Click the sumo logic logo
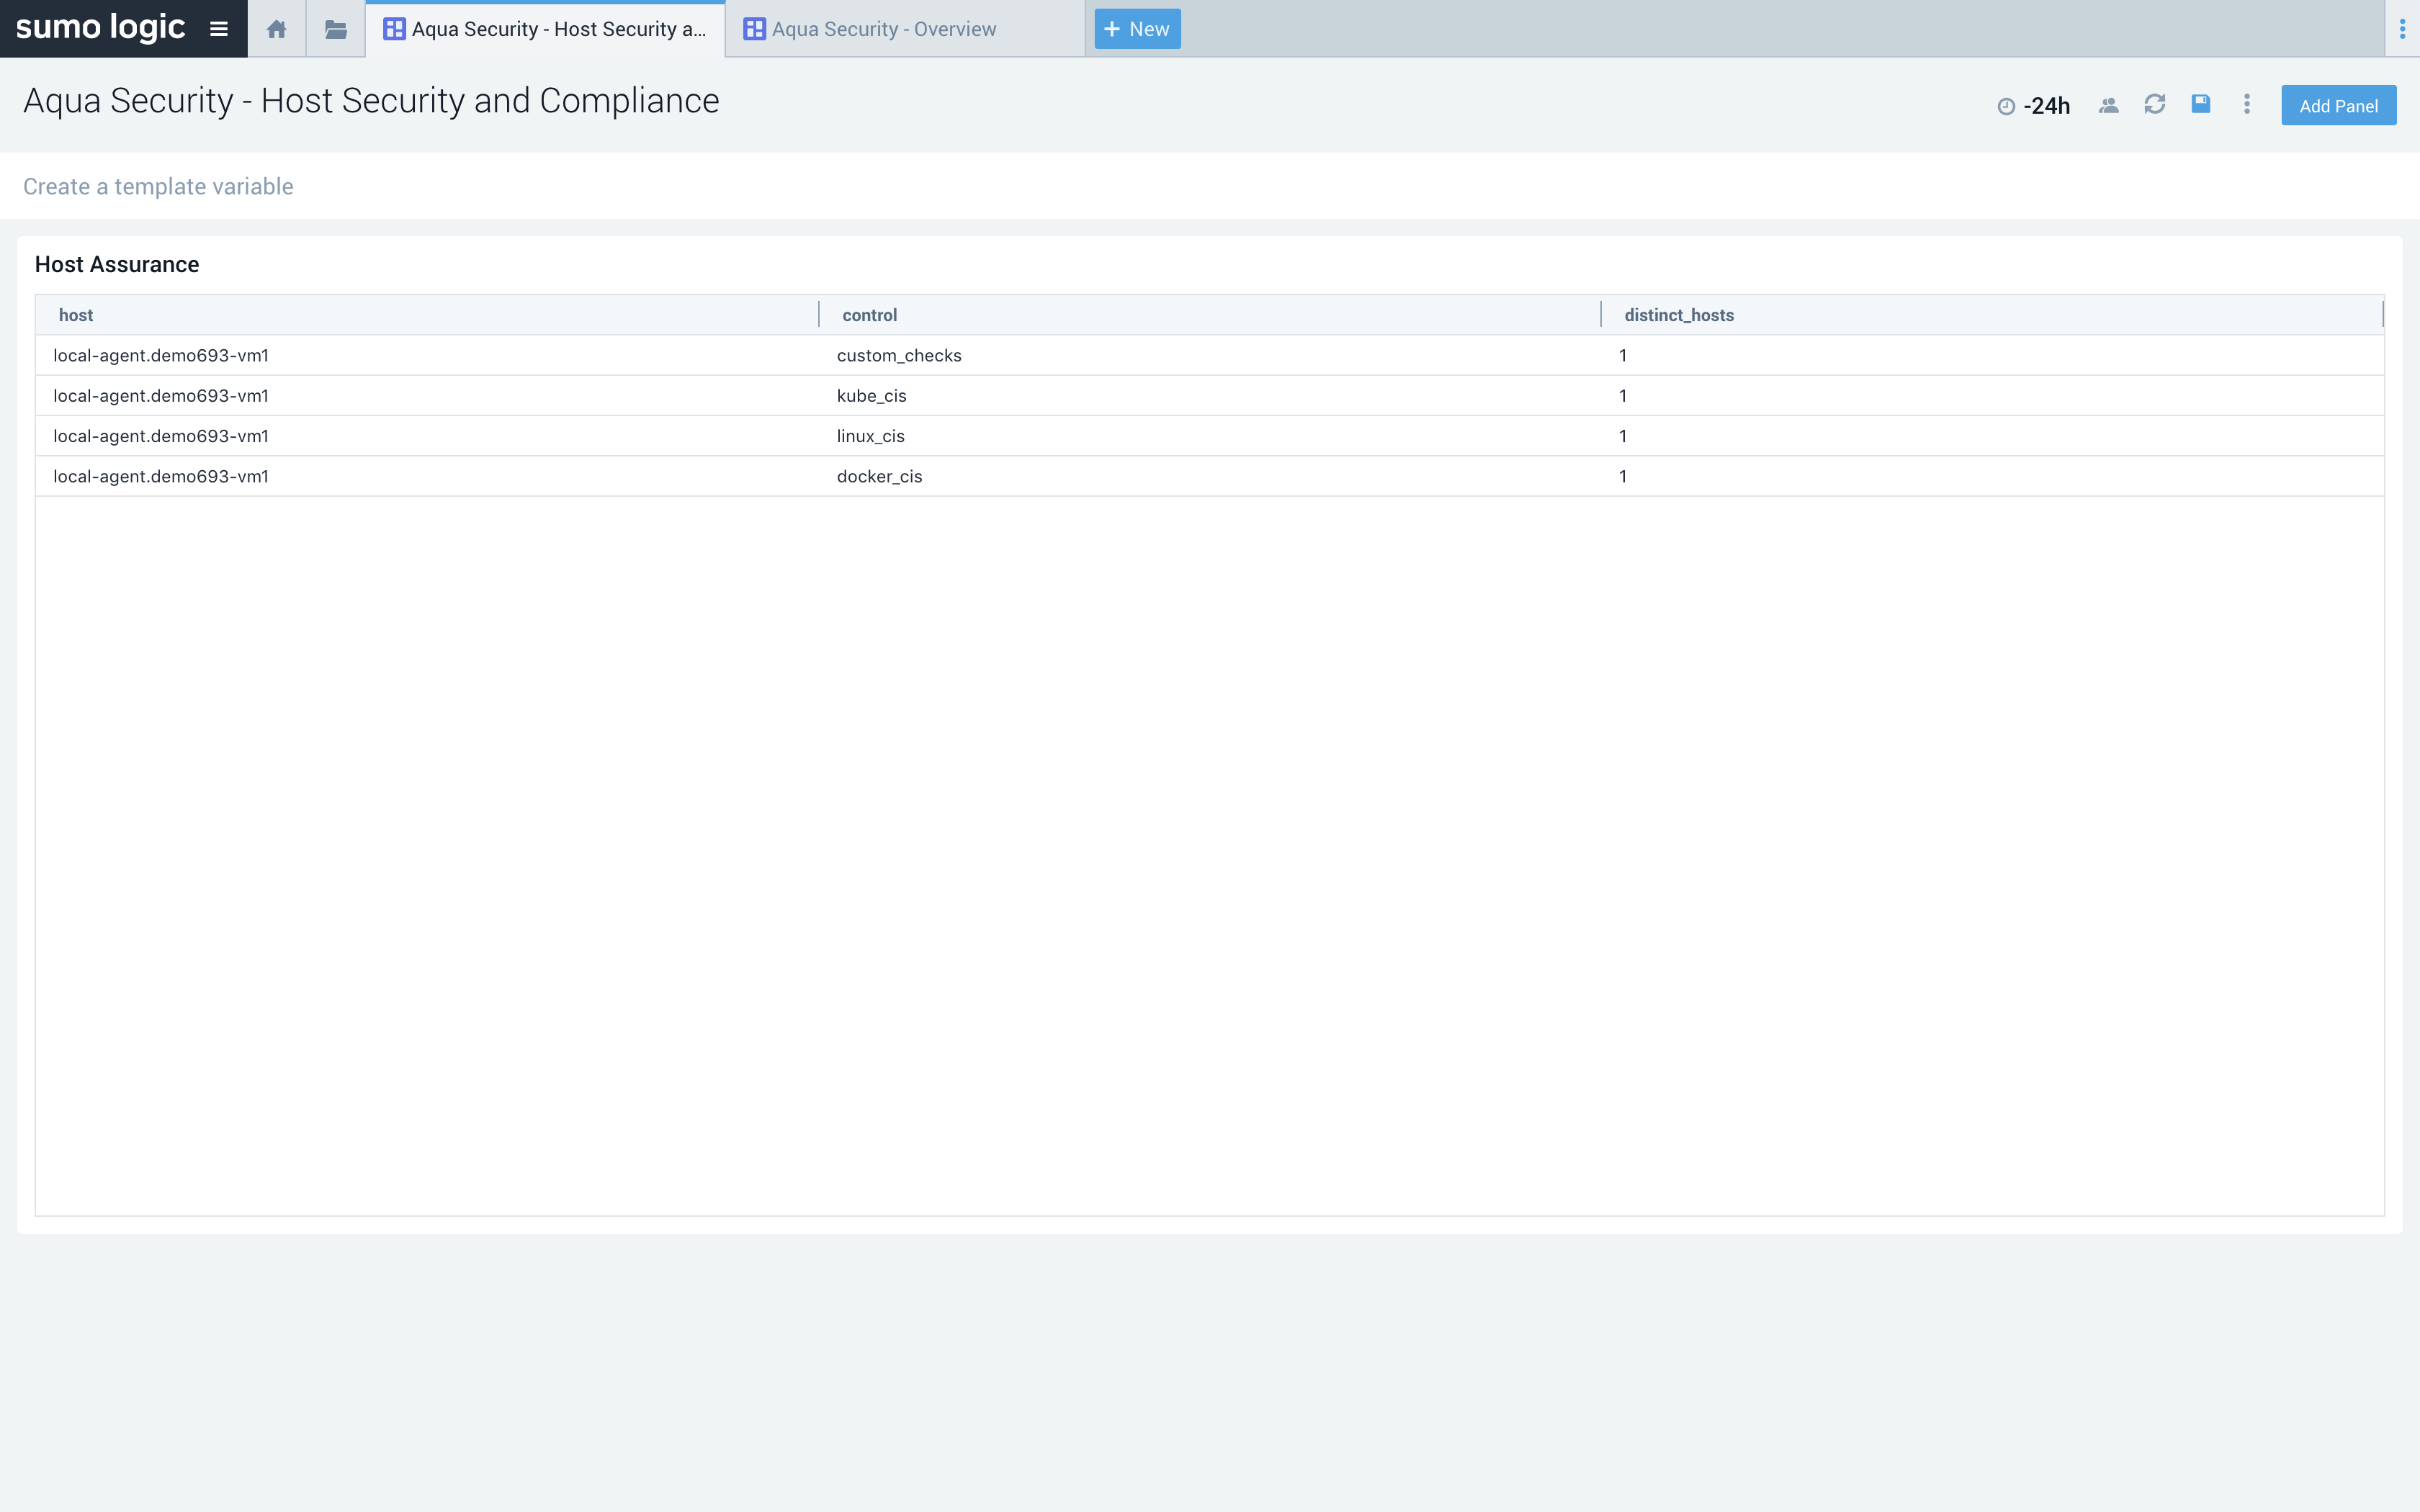This screenshot has width=2420, height=1512. pos(100,27)
